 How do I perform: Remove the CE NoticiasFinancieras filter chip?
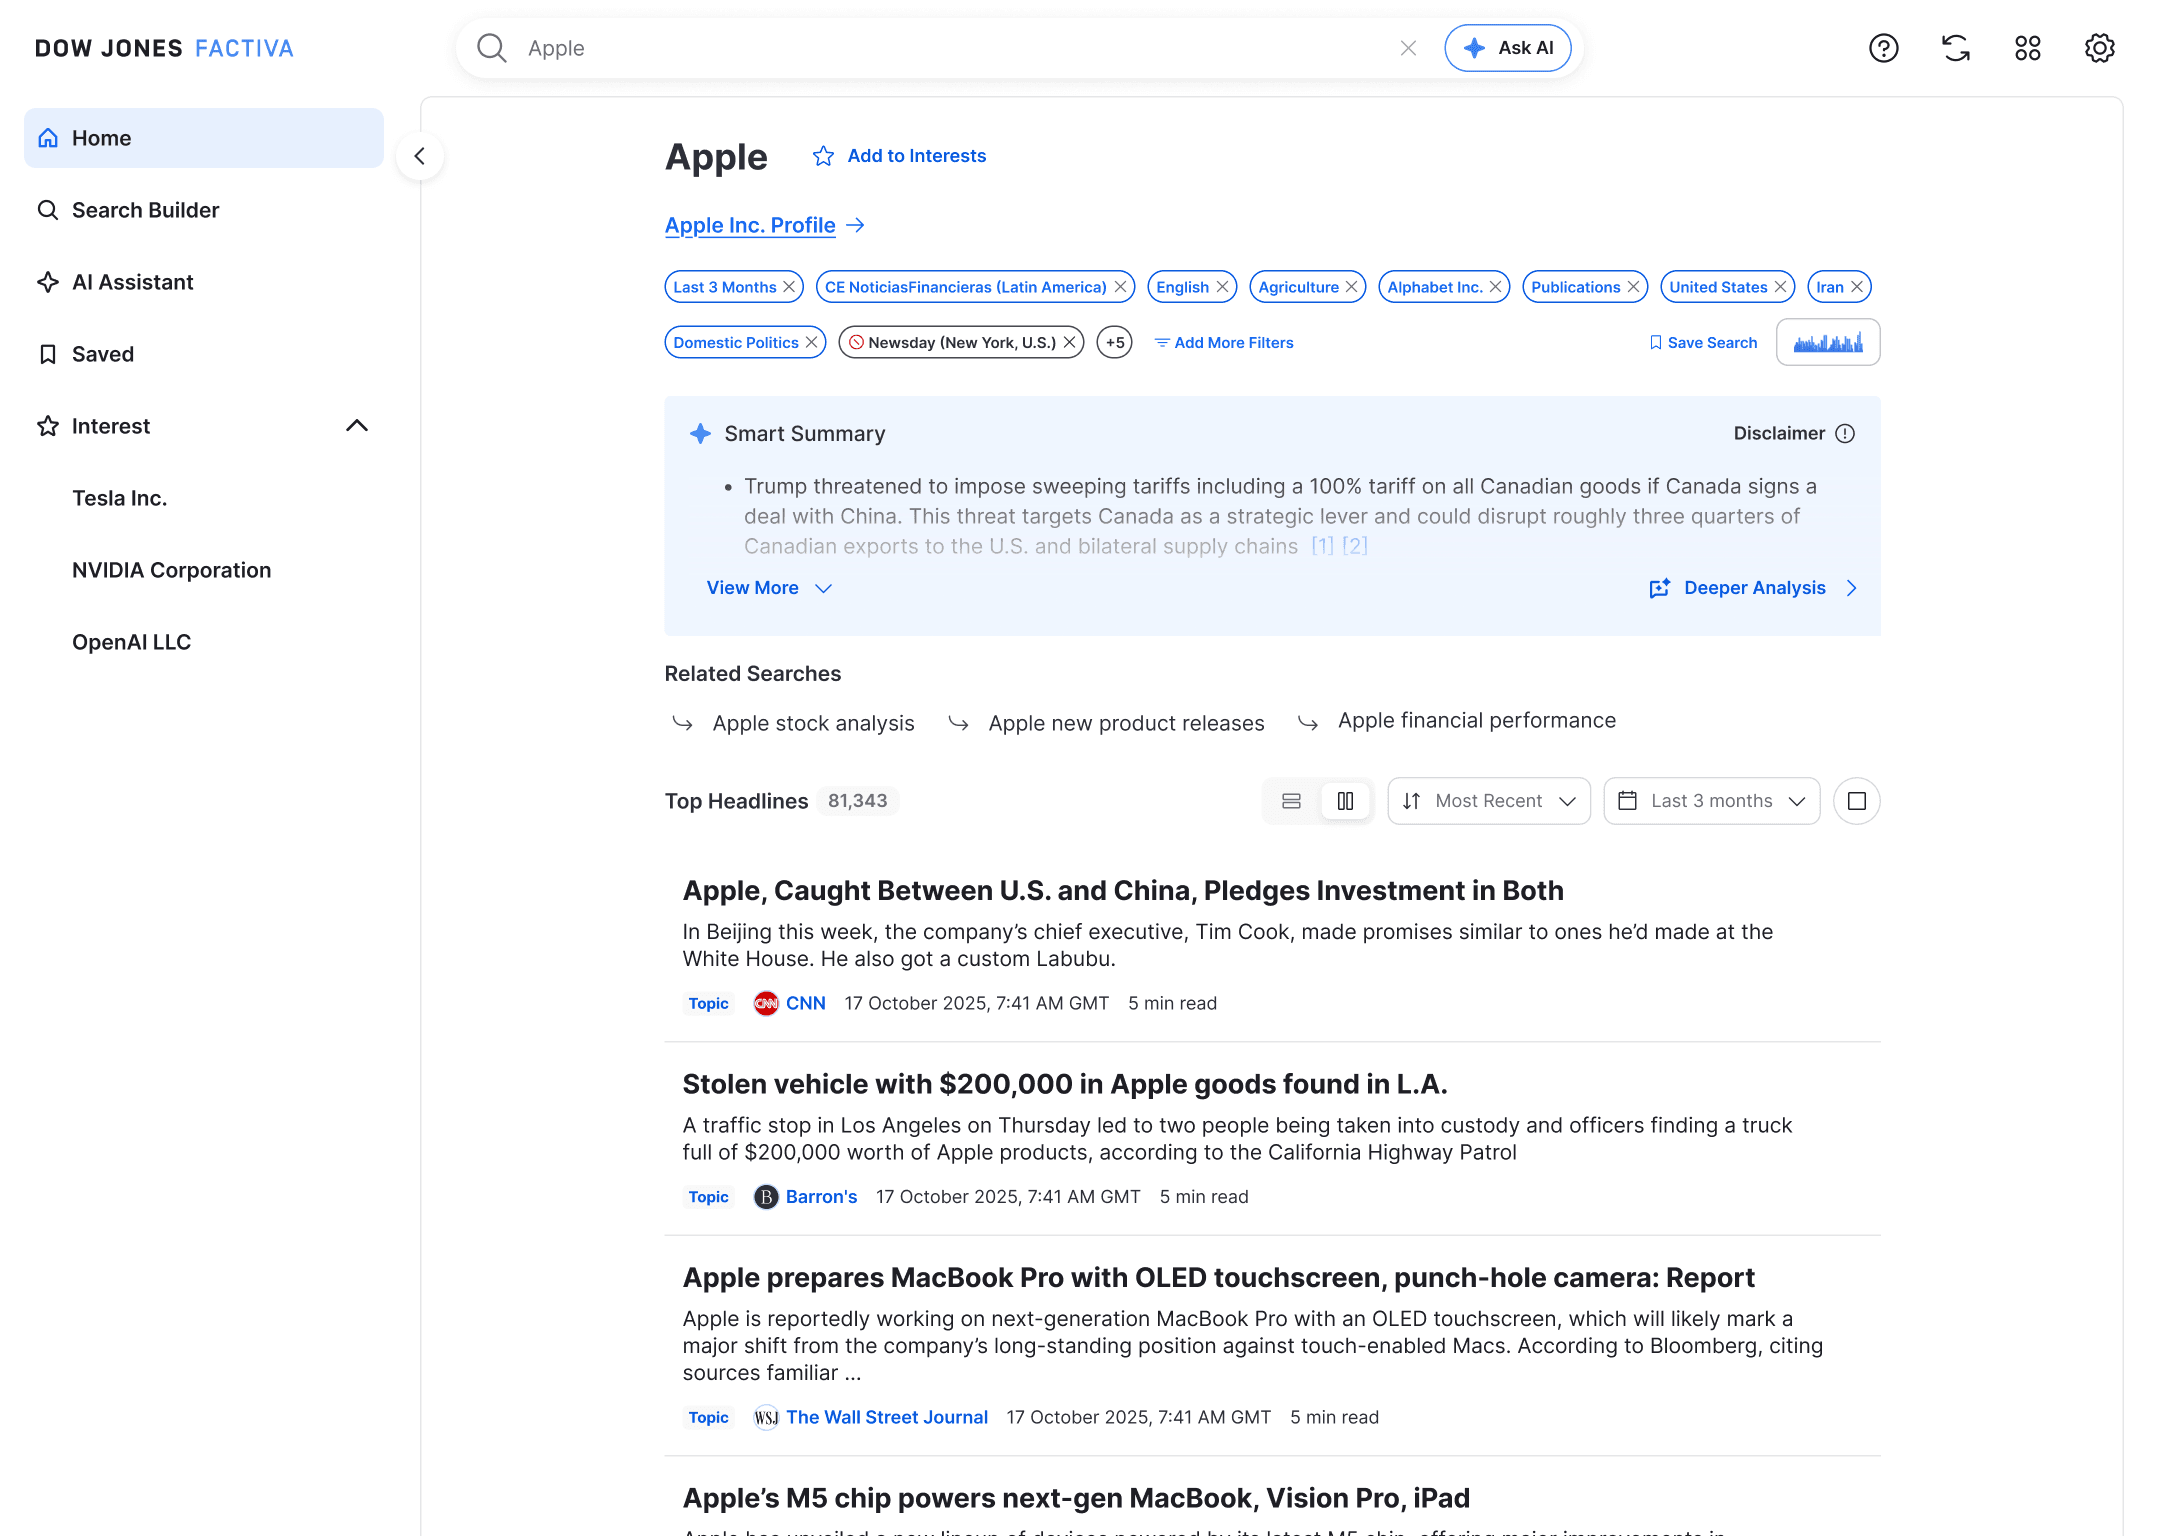point(1120,287)
